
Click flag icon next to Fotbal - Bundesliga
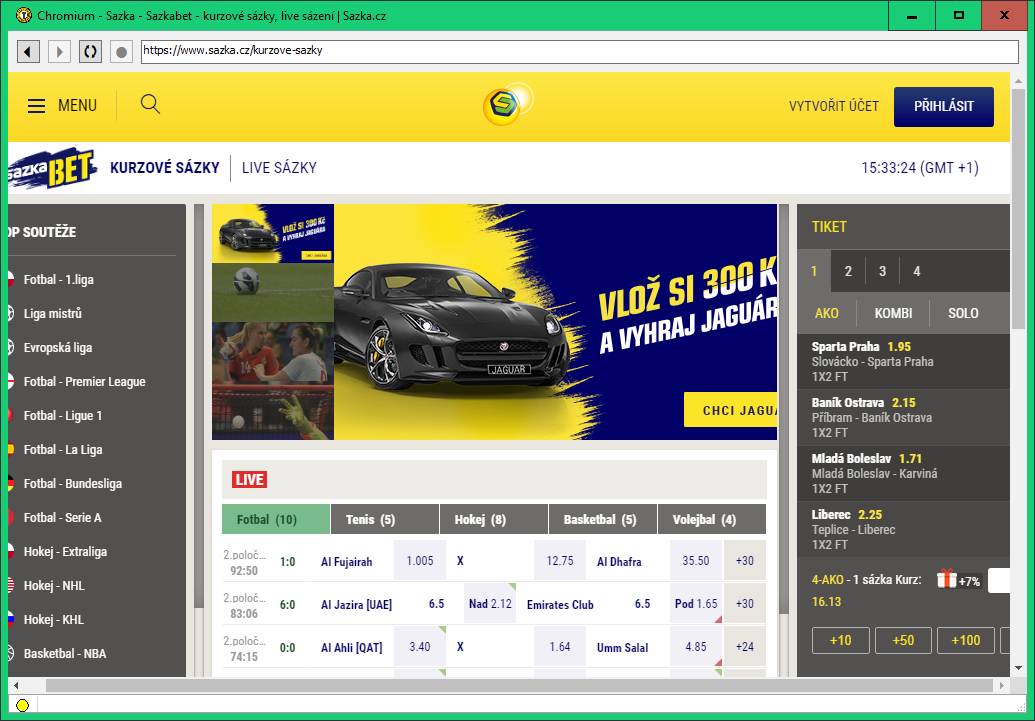pos(11,483)
